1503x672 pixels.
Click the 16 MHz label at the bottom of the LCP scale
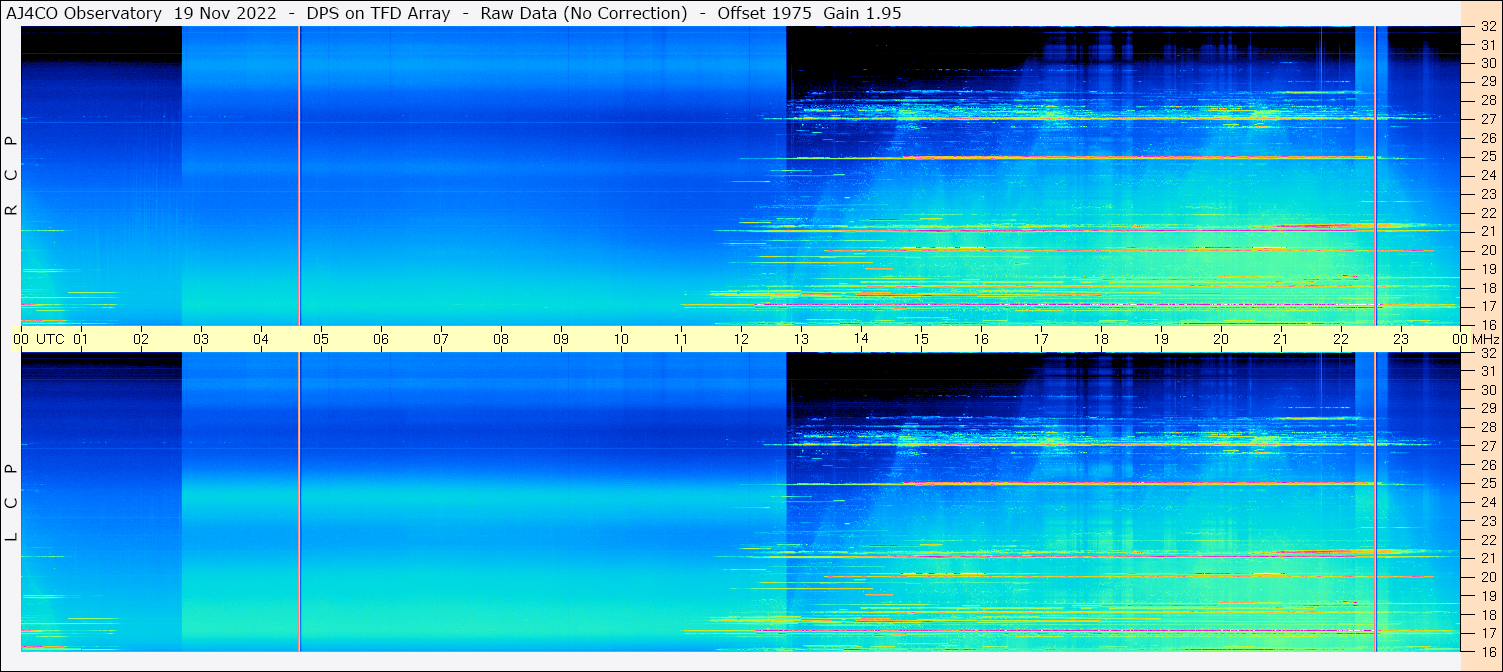click(1488, 651)
